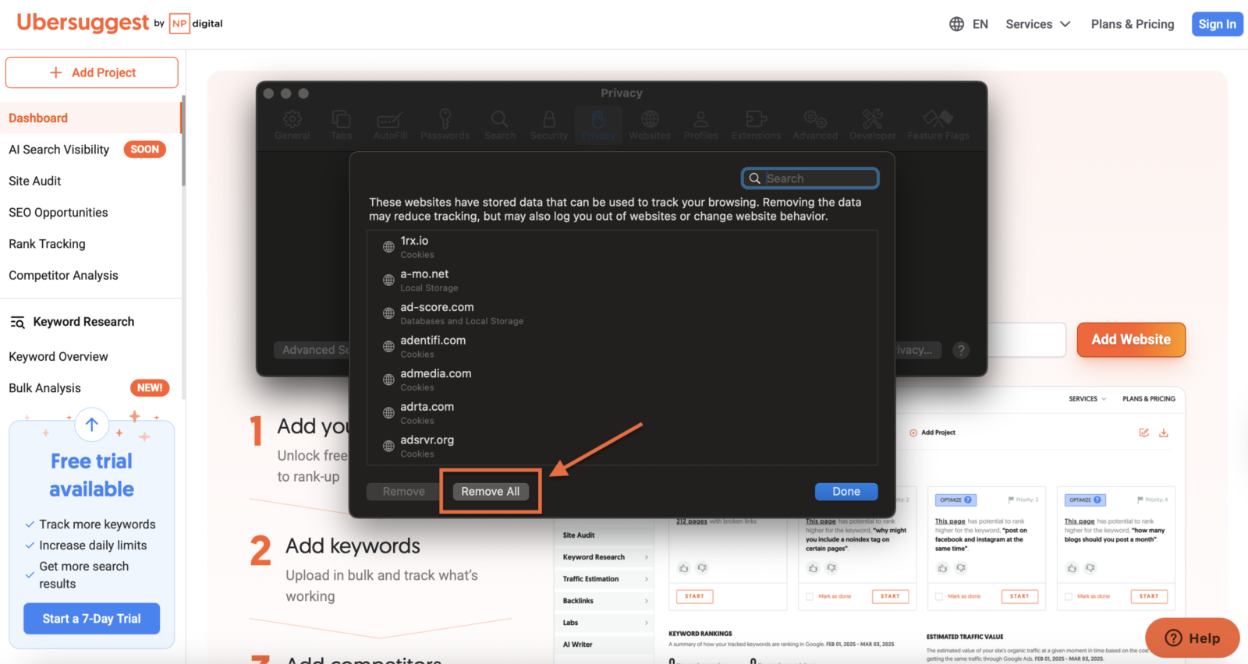Click the globe icon beside adentifi.com
The width and height of the screenshot is (1248, 664).
click(x=388, y=346)
